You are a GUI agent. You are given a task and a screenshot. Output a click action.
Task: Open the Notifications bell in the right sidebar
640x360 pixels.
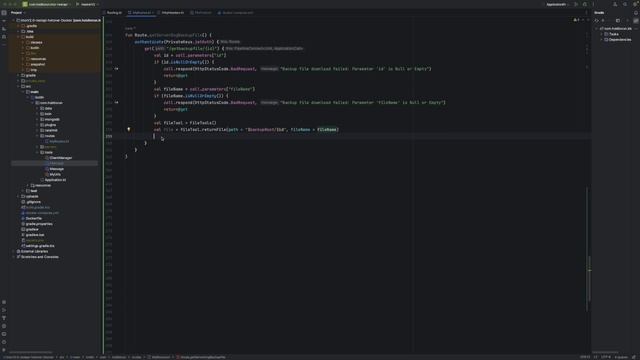click(636, 13)
